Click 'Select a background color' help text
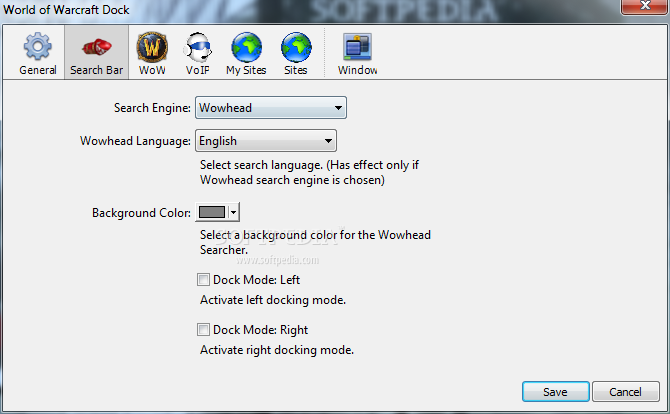The height and width of the screenshot is (414, 670). pyautogui.click(x=315, y=242)
